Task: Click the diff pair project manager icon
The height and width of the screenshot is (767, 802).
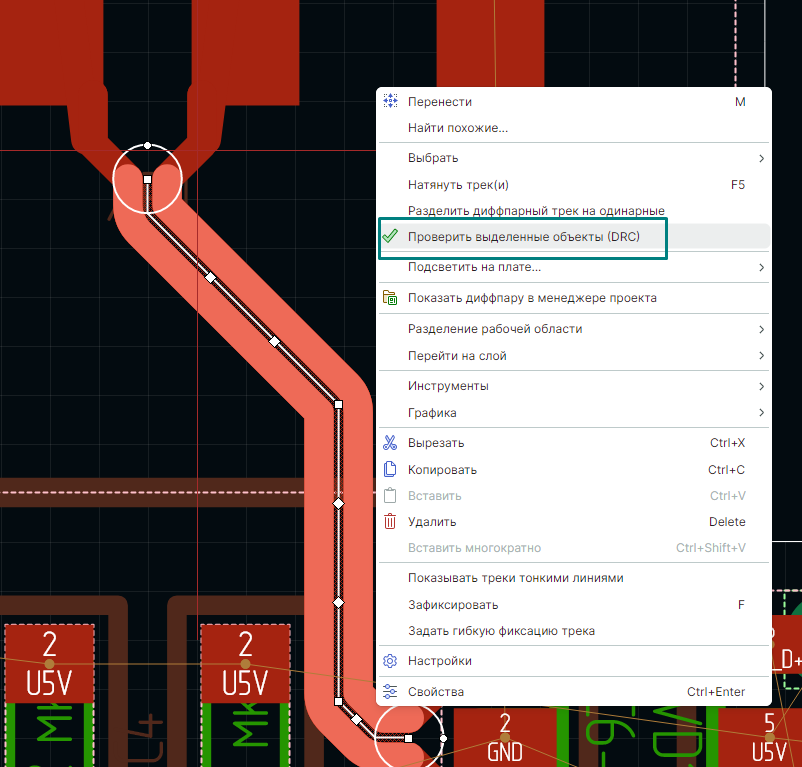Action: [391, 298]
